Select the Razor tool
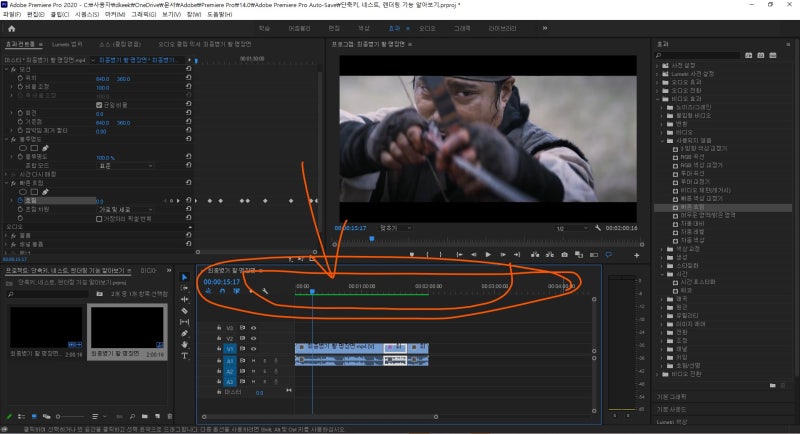This screenshot has width=800, height=434. pos(185,311)
